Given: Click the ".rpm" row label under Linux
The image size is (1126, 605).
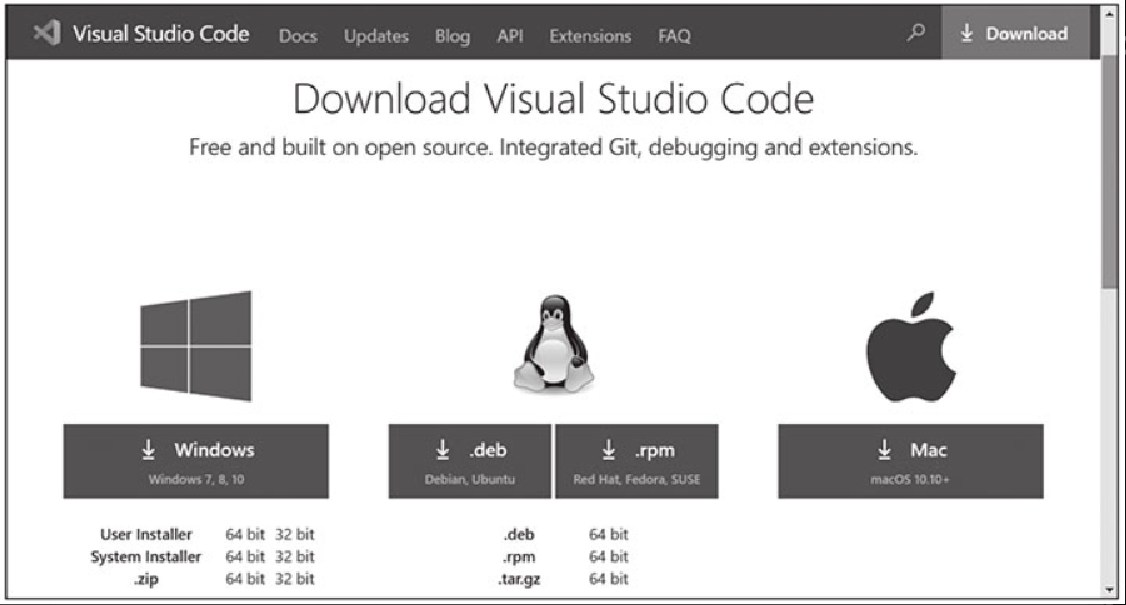Looking at the screenshot, I should tap(519, 557).
